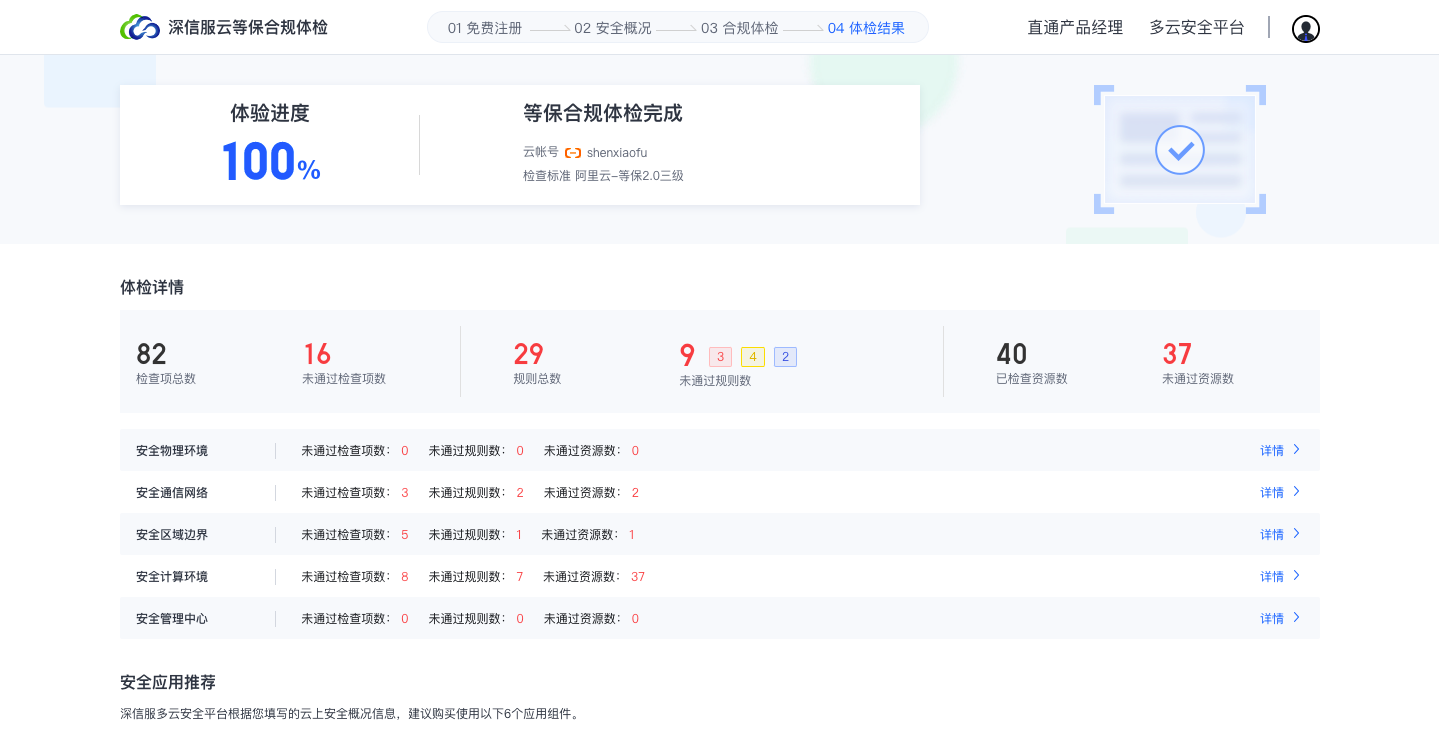1439x729 pixels.
Task: Go to step 03 合规体检
Action: tap(739, 28)
